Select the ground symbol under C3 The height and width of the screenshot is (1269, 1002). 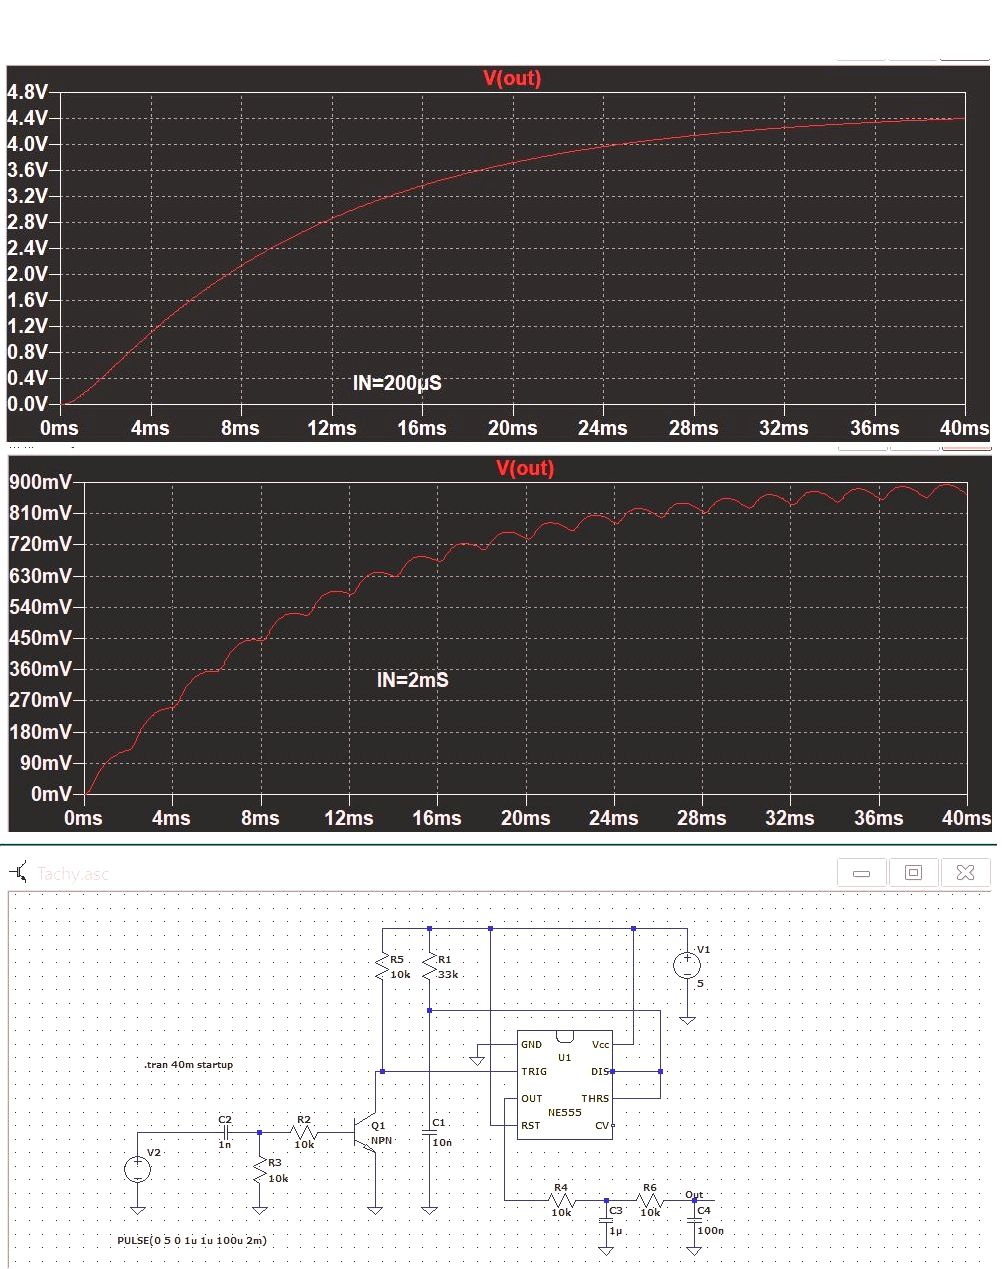click(607, 1250)
